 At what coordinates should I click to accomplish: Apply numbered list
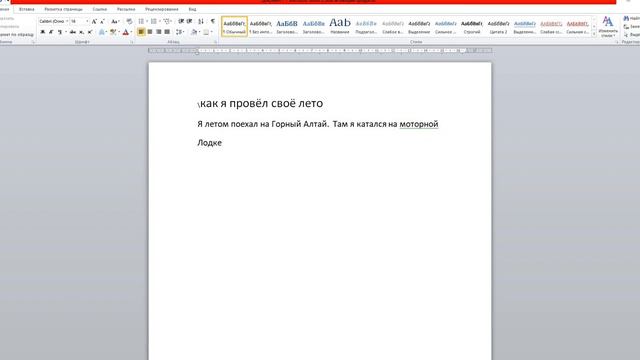[153, 21]
